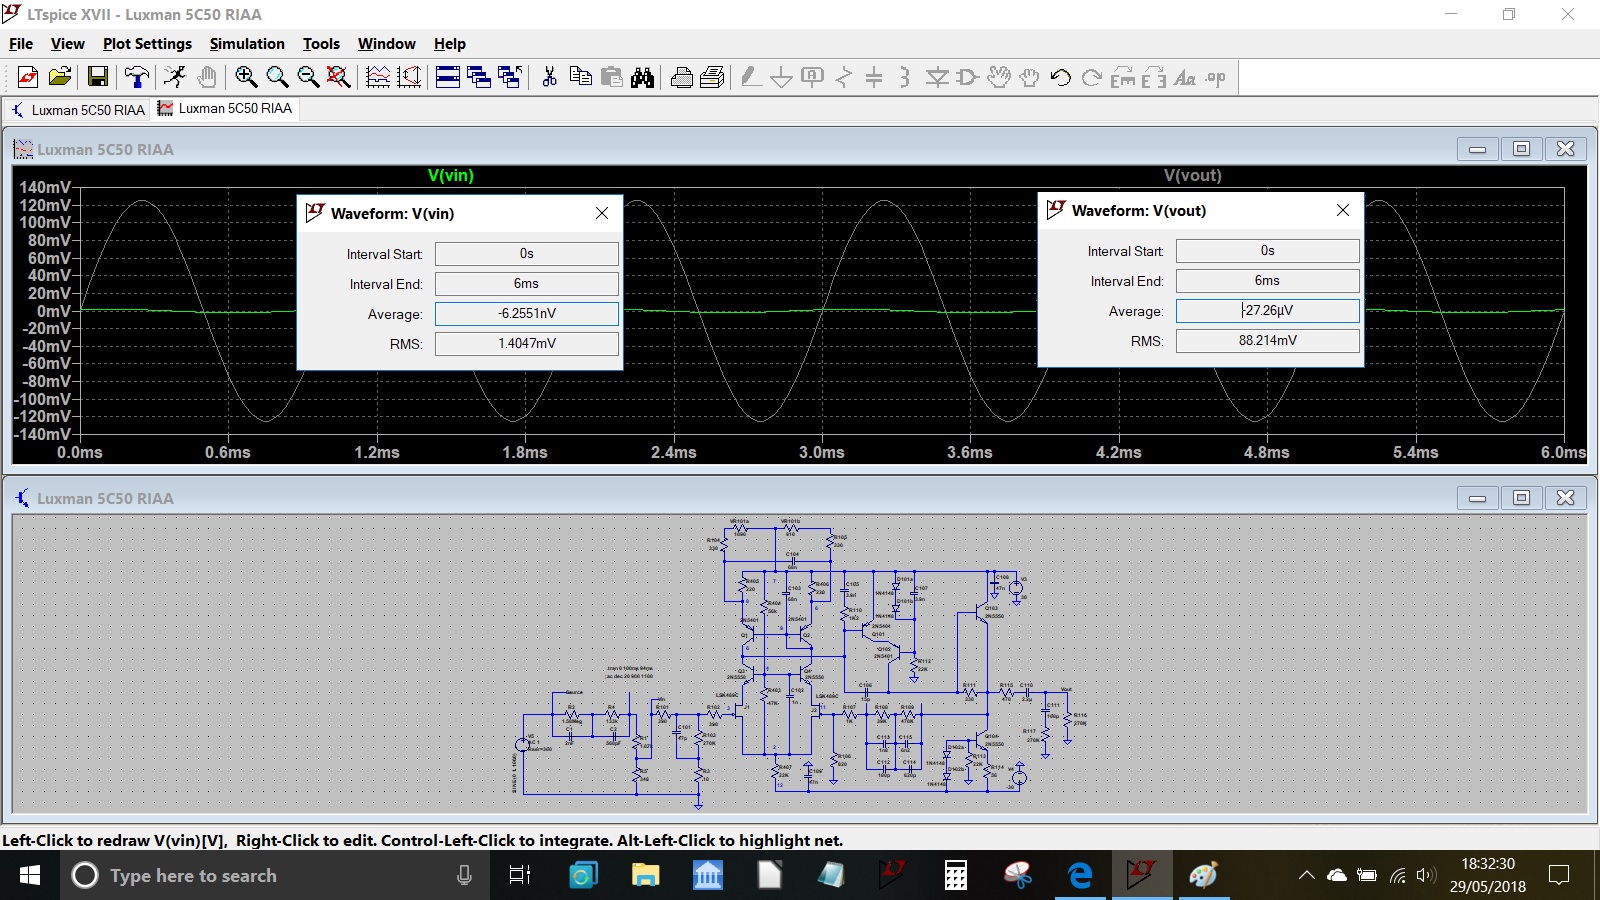Minimize the schematic sub-window

point(1477,498)
